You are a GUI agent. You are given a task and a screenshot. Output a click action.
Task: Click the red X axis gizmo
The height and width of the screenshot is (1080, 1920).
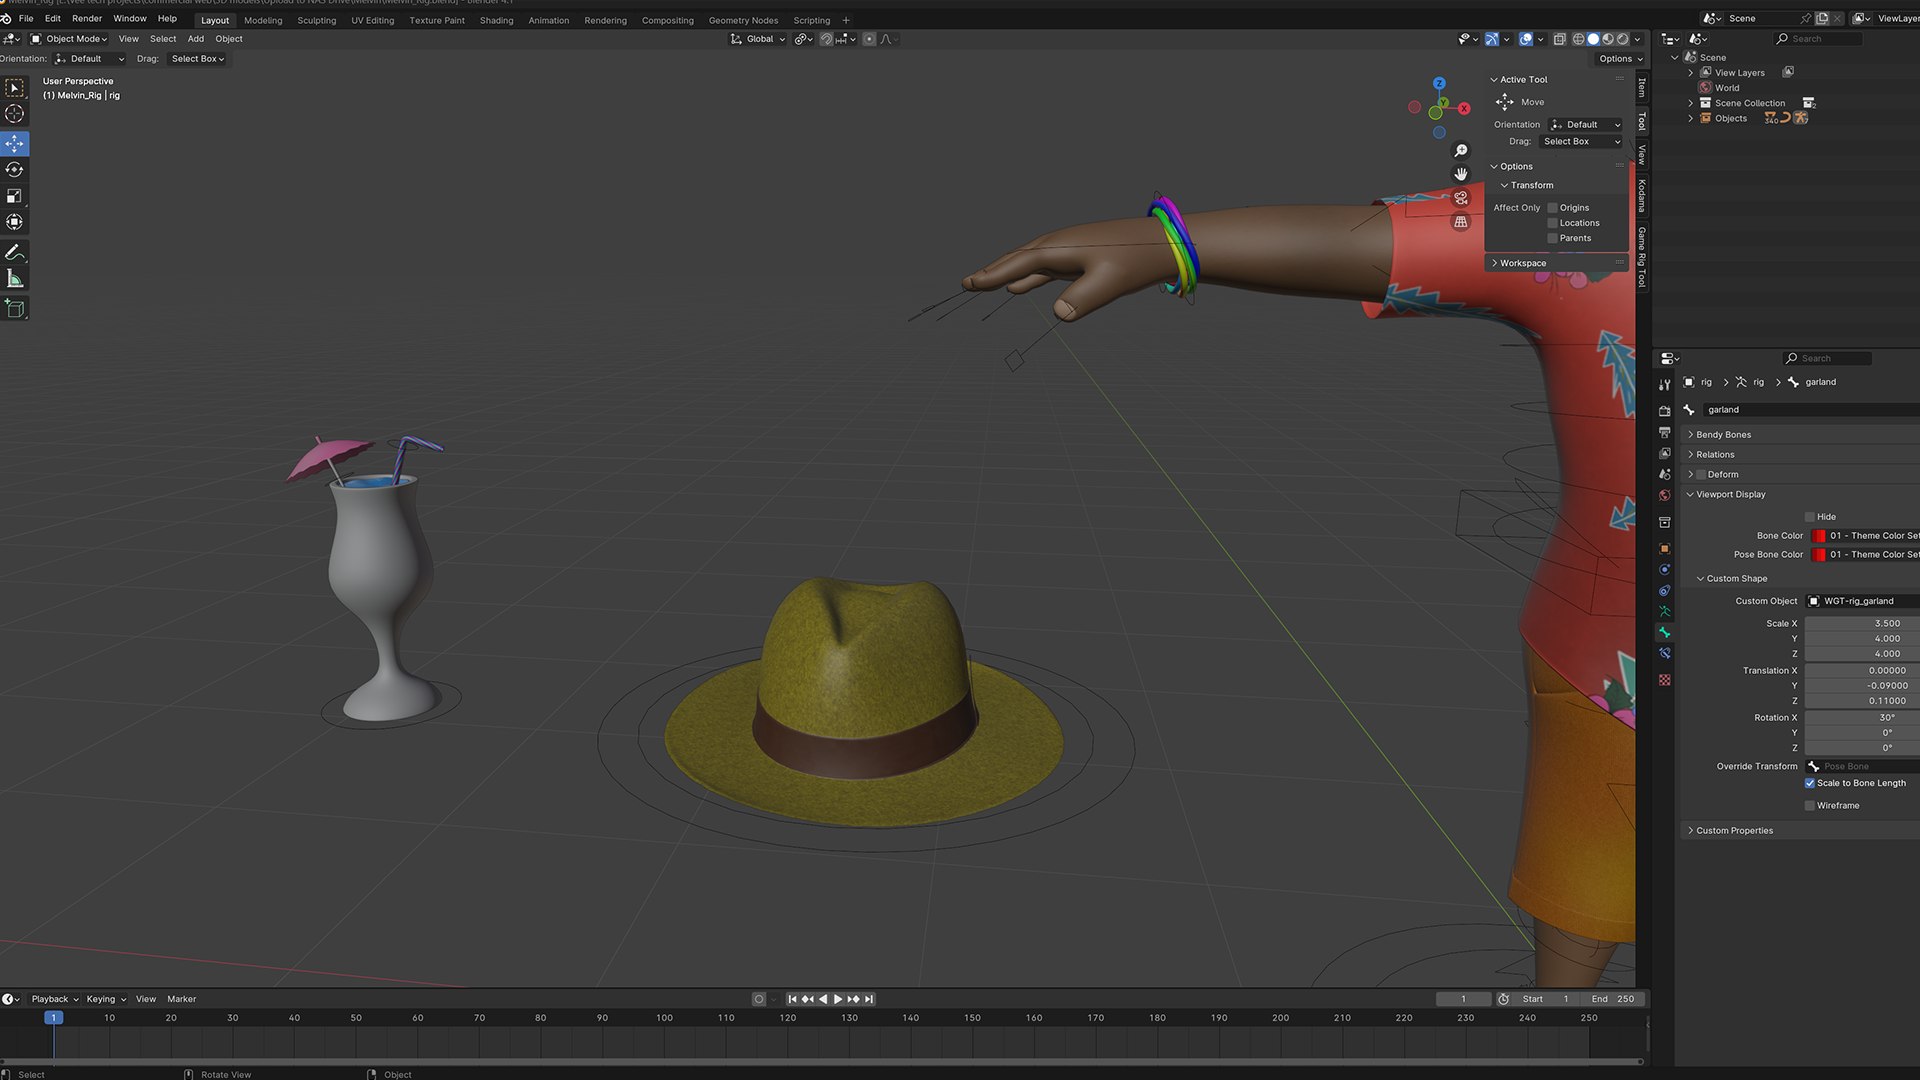click(1464, 108)
